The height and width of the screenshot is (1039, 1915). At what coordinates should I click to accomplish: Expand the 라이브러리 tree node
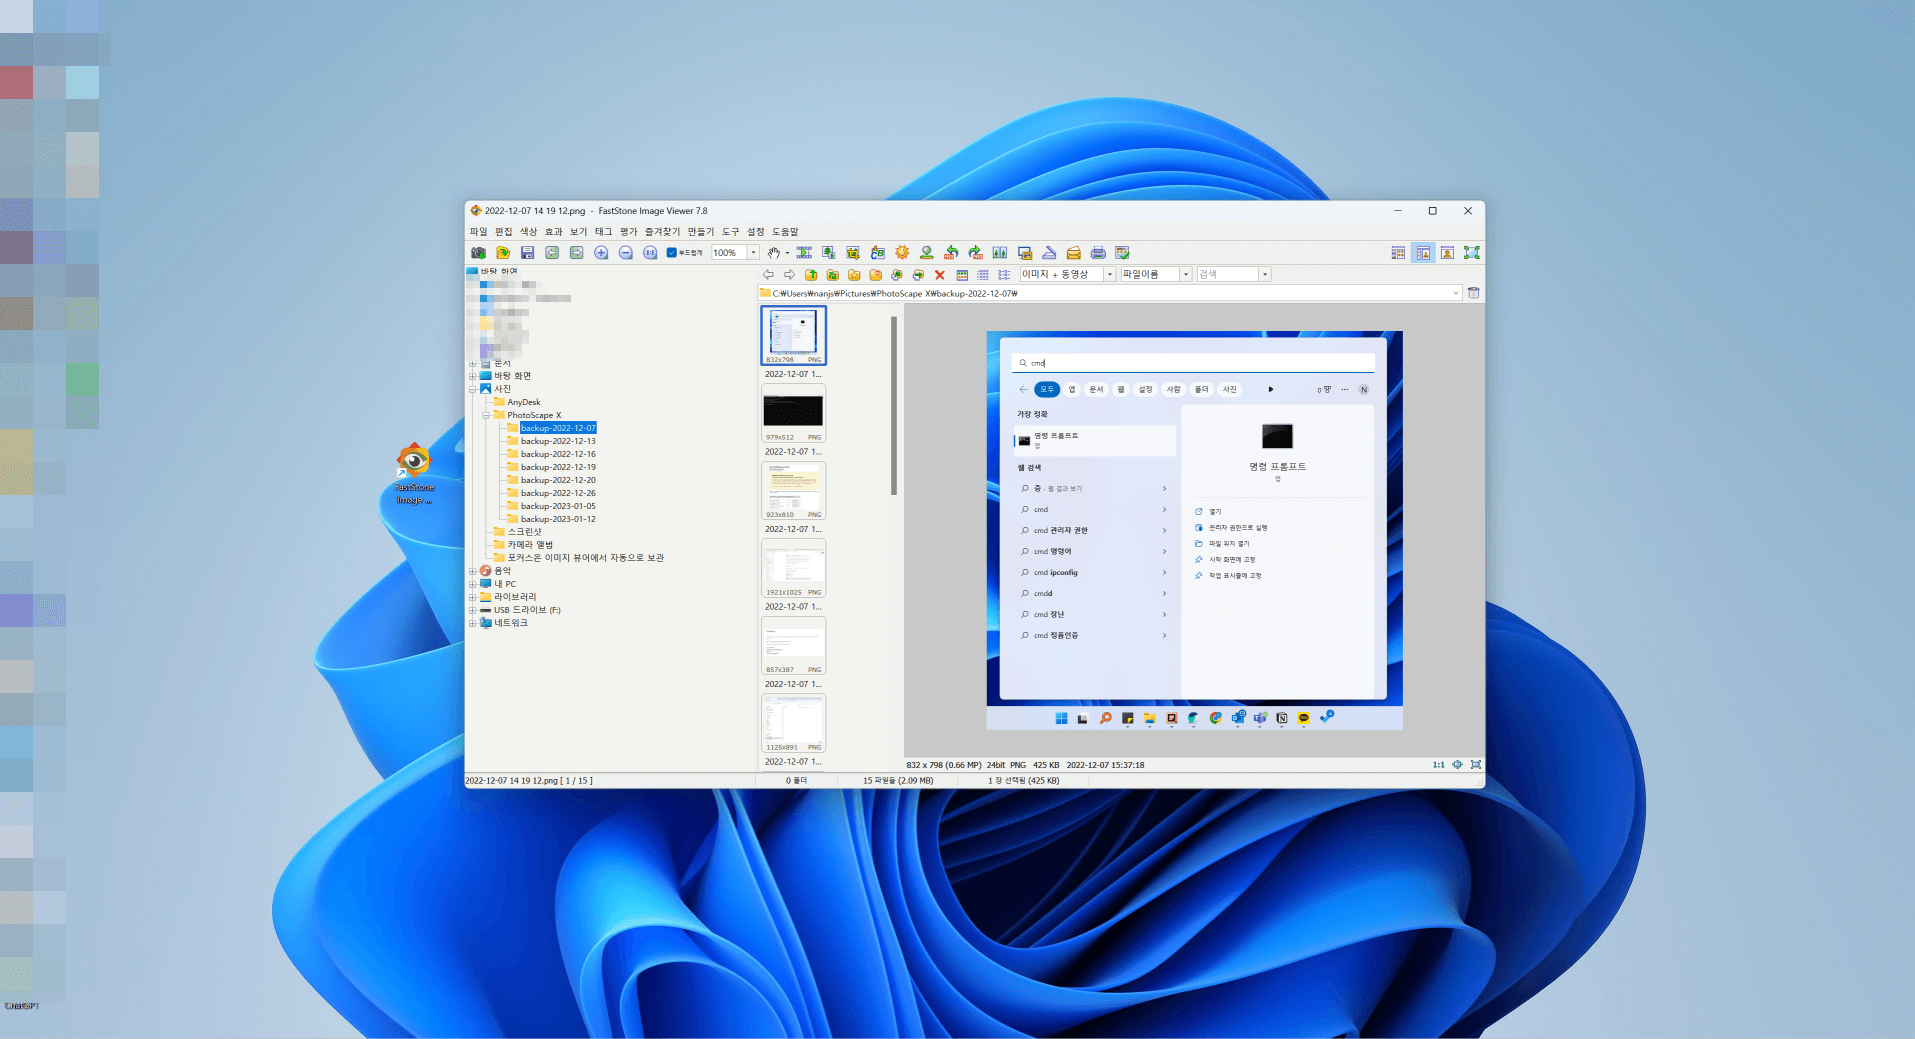click(x=473, y=597)
